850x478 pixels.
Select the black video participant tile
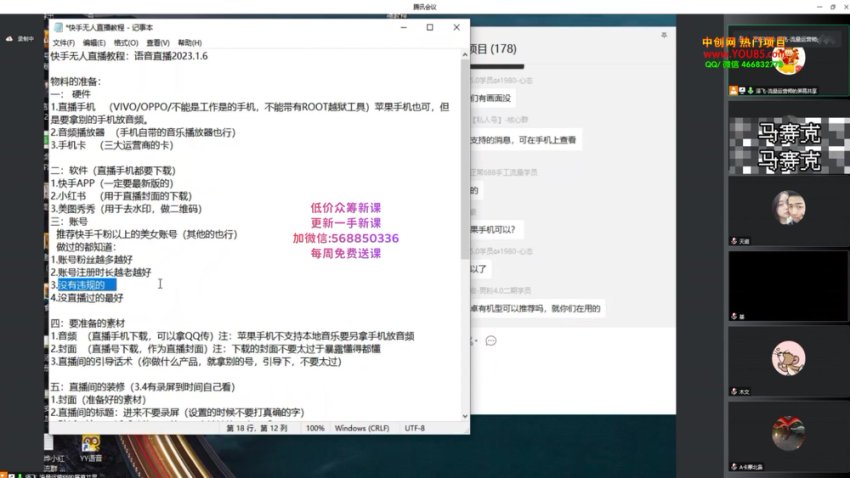pos(788,286)
